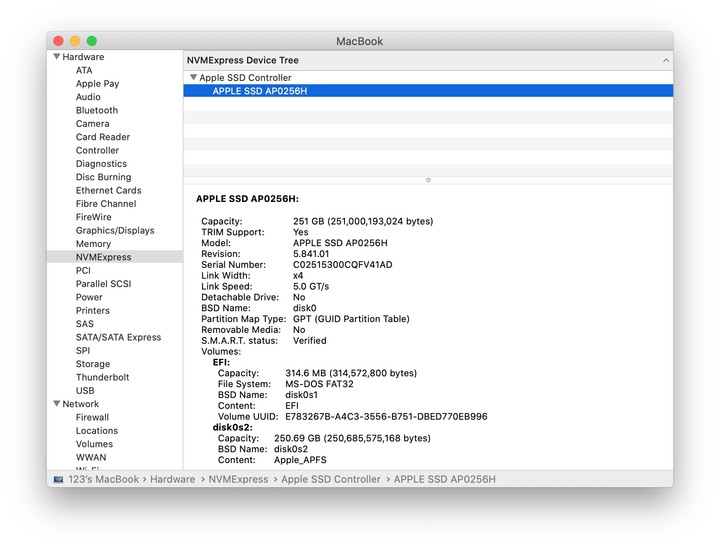Viewport: 720px width, 549px height.
Task: Click GPT (GUID Partition Table) value
Action: [351, 319]
